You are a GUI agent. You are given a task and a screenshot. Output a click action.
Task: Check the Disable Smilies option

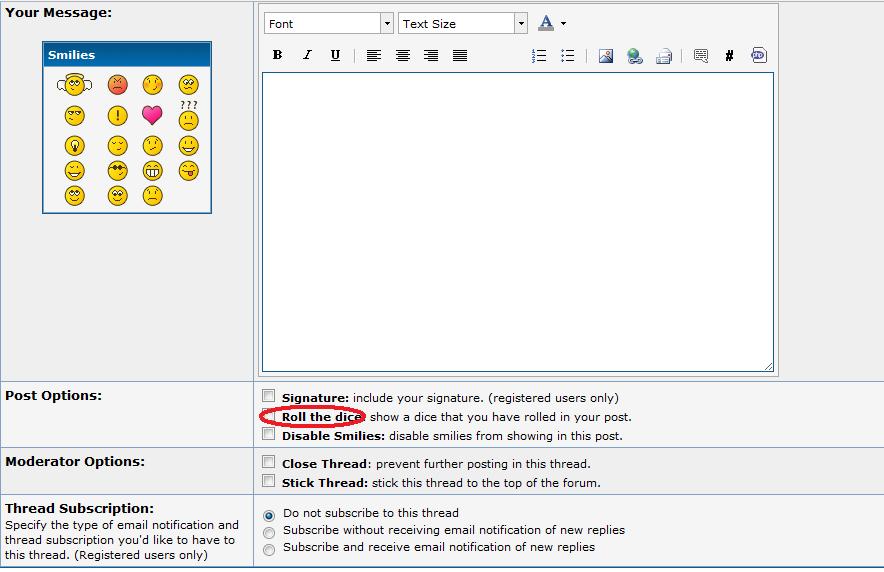pyautogui.click(x=268, y=435)
